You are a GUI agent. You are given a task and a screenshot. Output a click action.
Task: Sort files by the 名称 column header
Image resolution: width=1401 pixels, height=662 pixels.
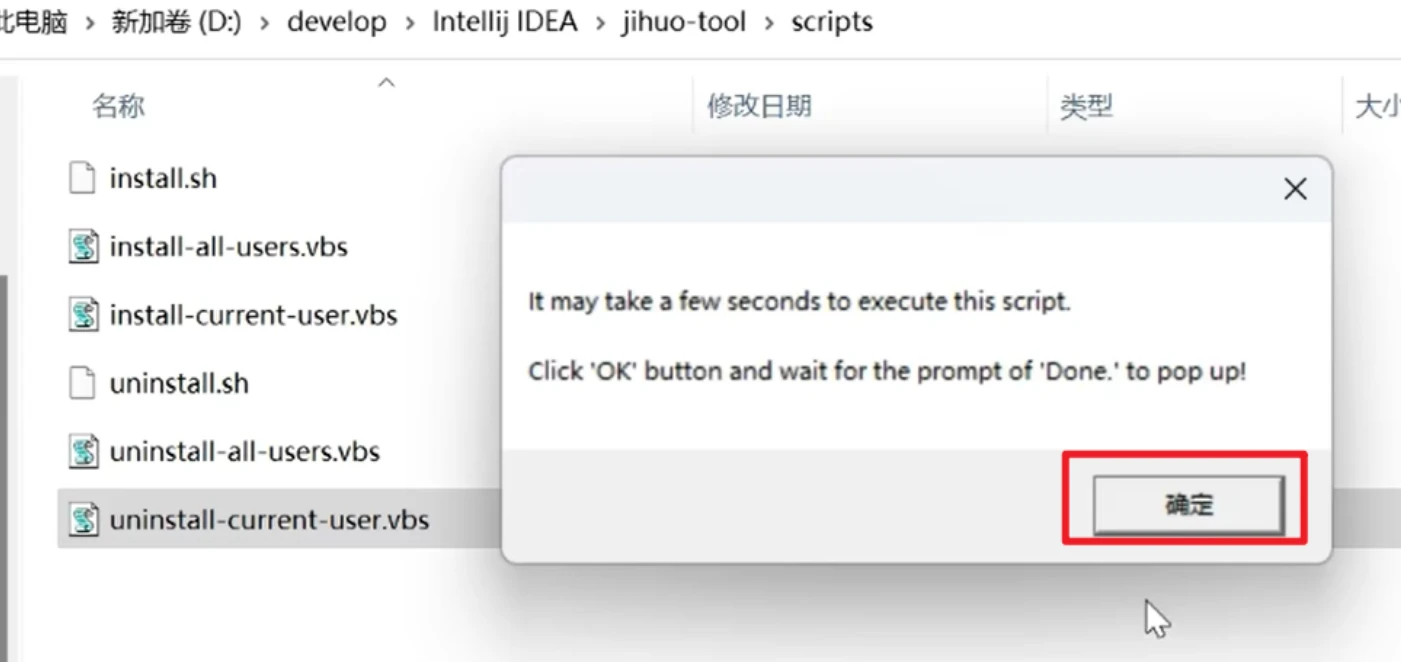pos(118,106)
